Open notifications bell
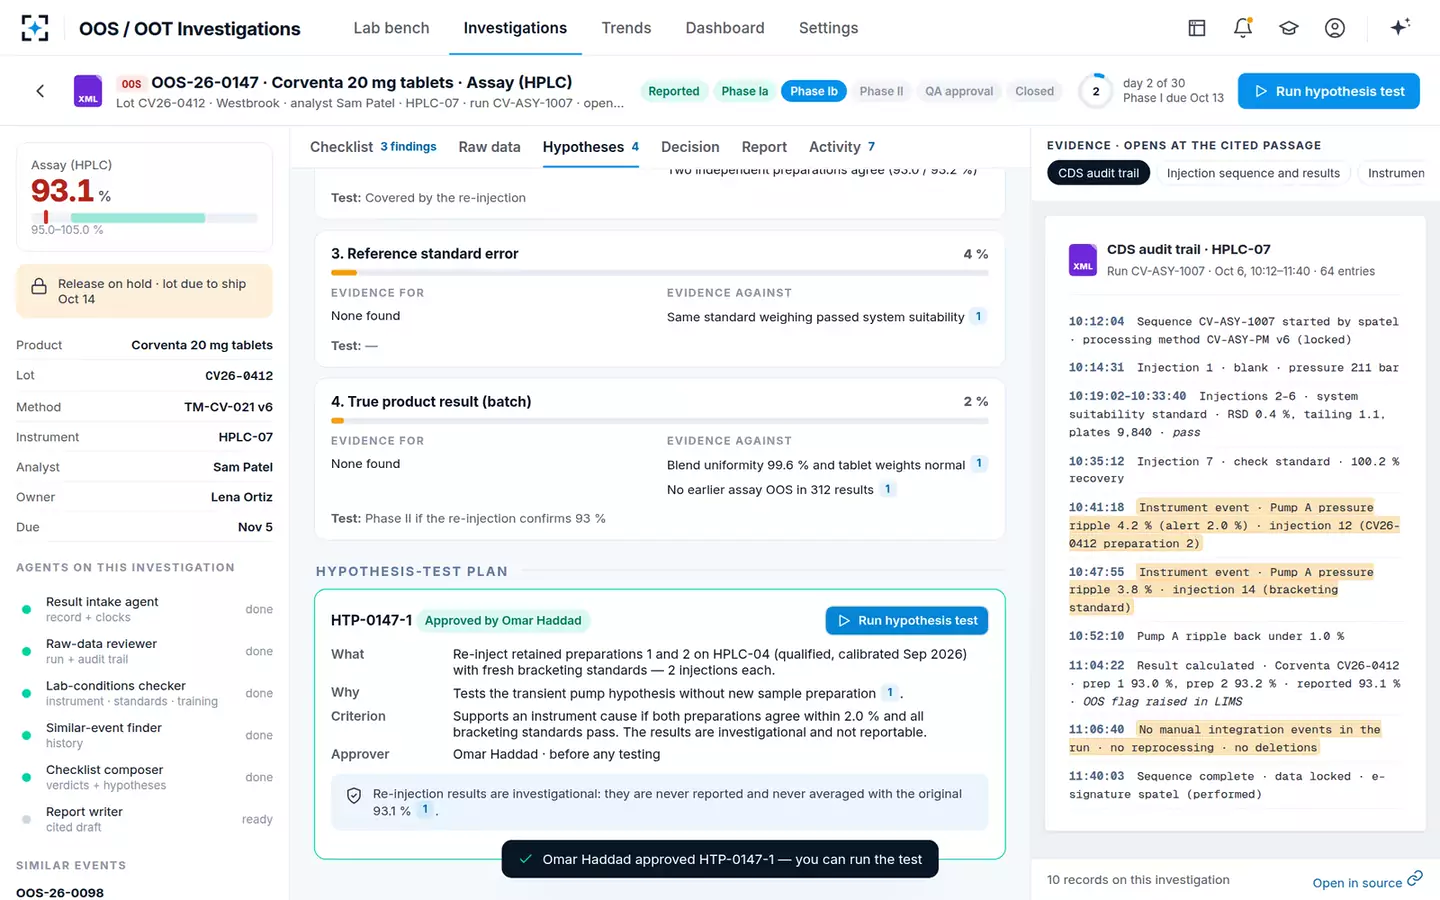 point(1243,28)
